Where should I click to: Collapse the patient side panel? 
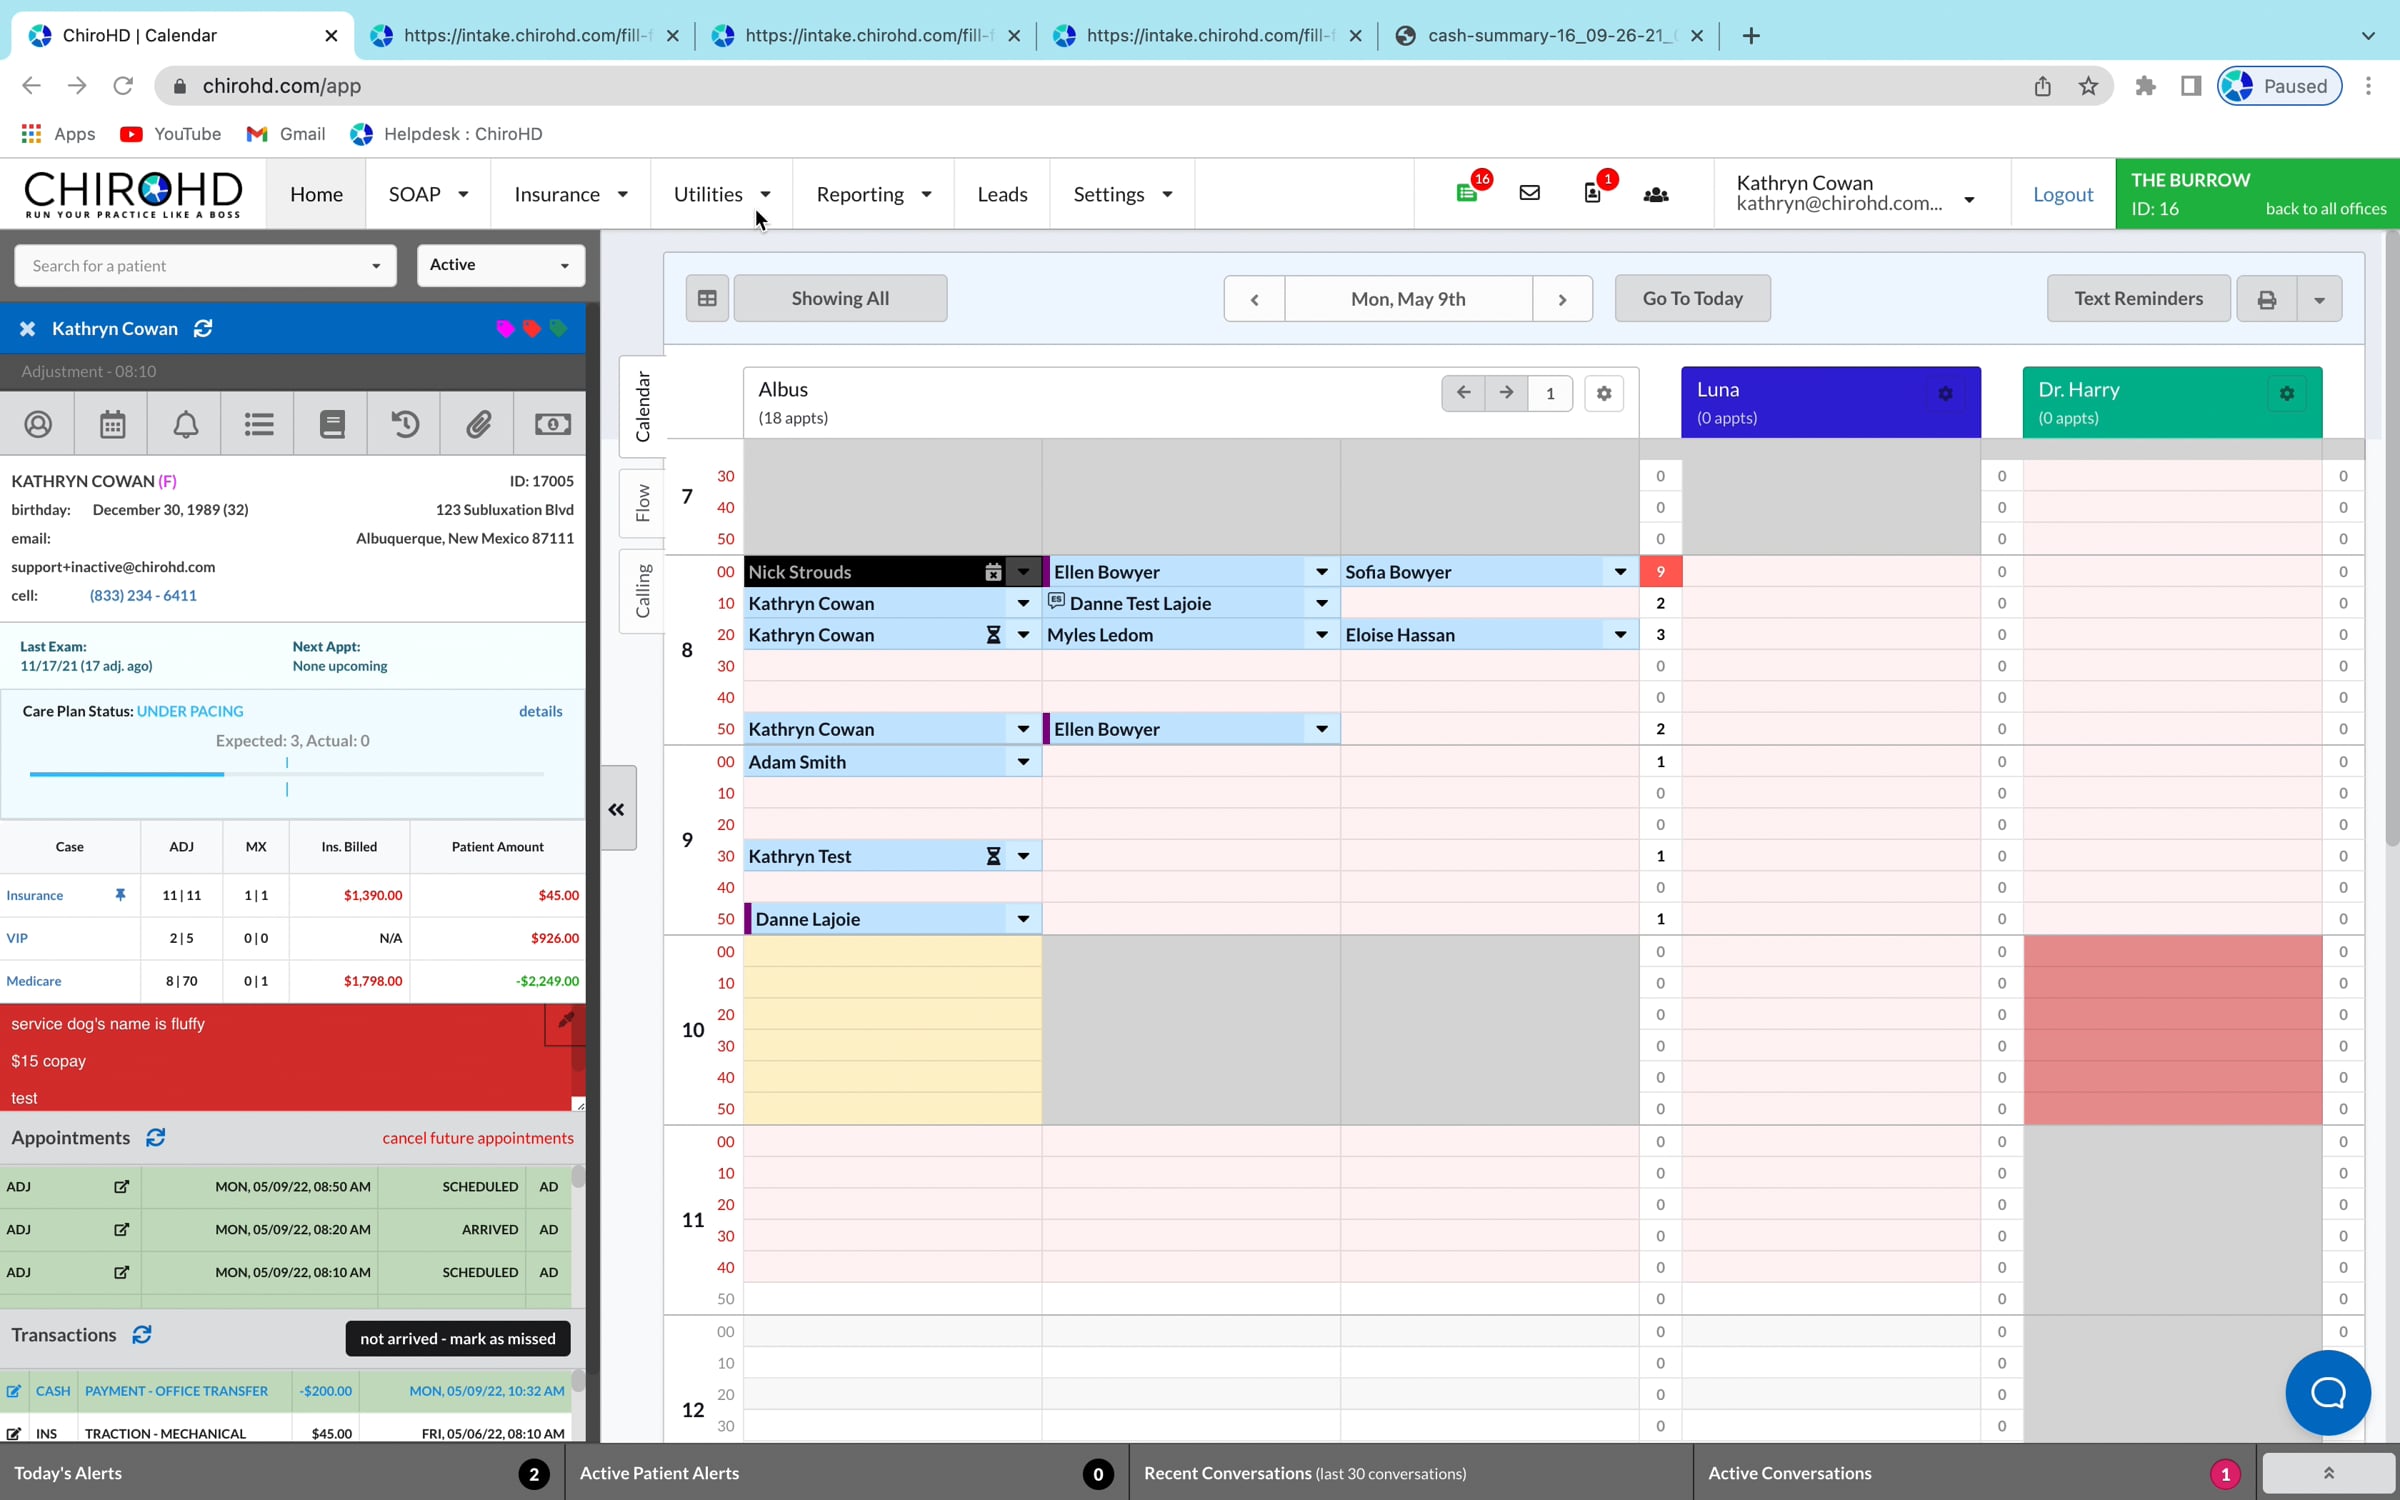pyautogui.click(x=617, y=809)
